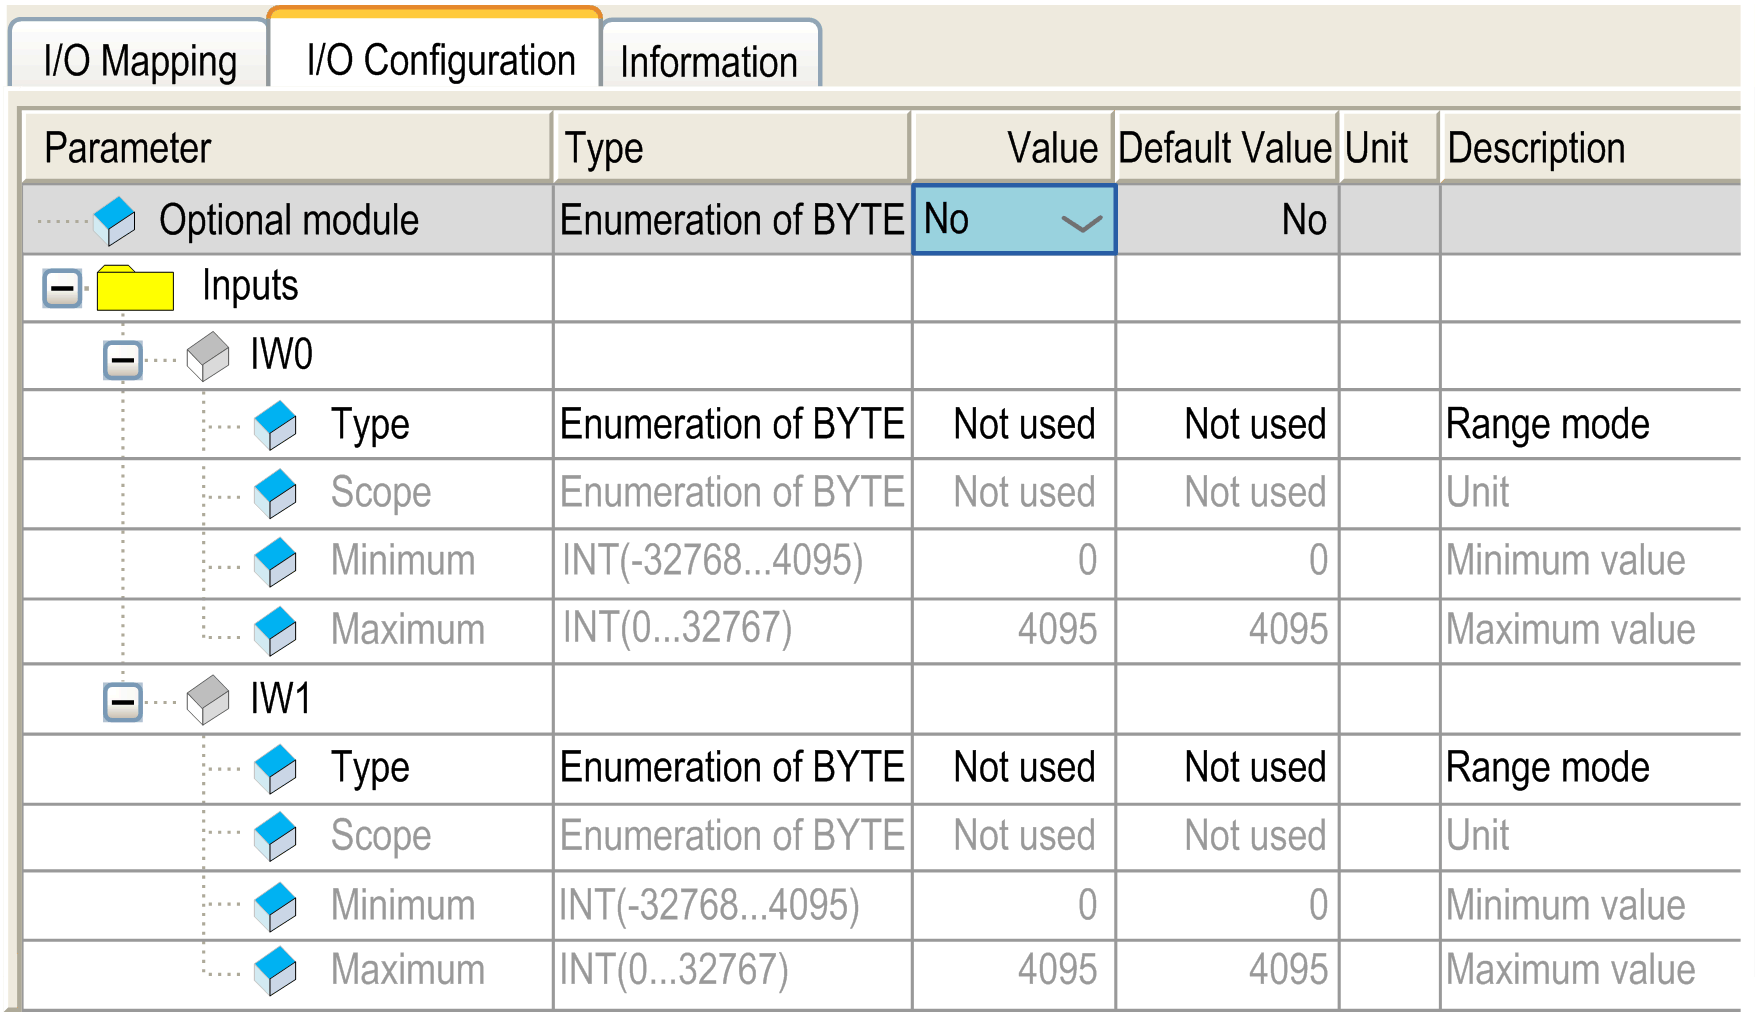Click the blue cube icon for IW1 Scope

click(x=275, y=836)
